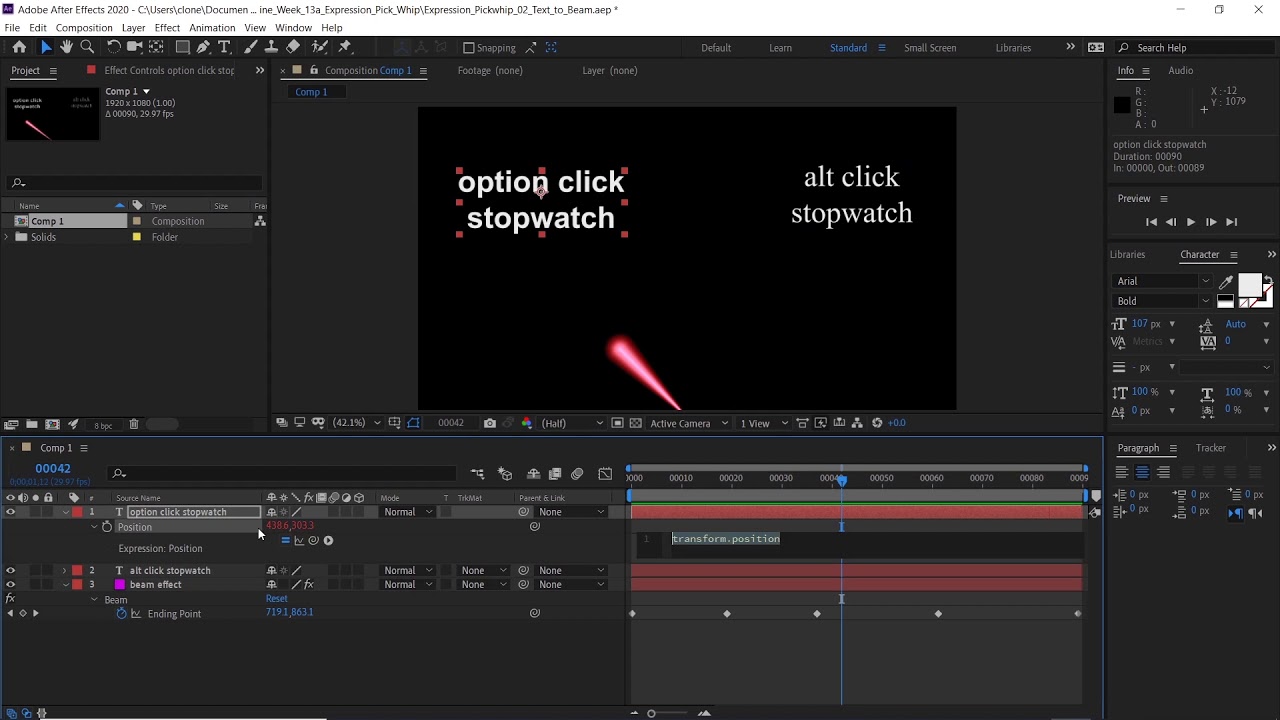Toggle the Ending Point stopwatch

pos(122,614)
